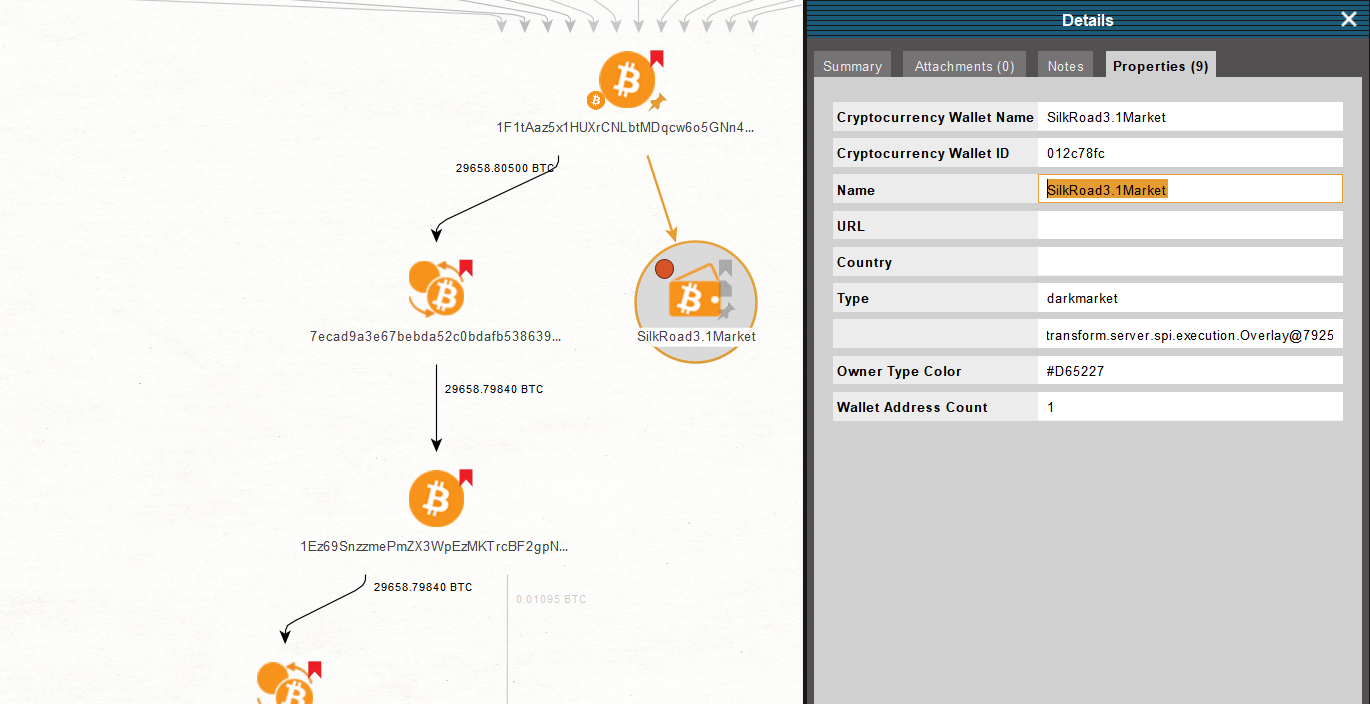This screenshot has width=1370, height=704.
Task: Select the 1F1tAaz5x1HUXrCNLbtMDqcw6o5GNn4 bitcoin address node icon
Action: pyautogui.click(x=627, y=81)
